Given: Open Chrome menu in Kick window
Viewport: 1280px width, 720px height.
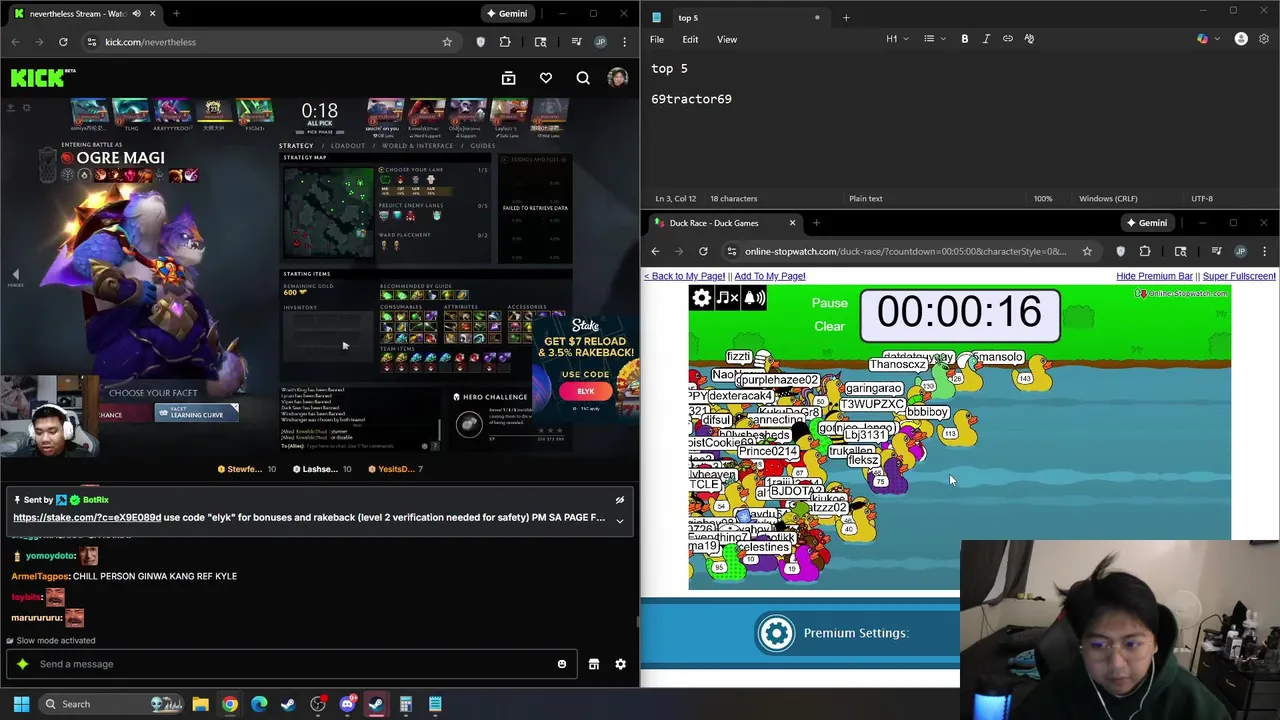Looking at the screenshot, I should (x=625, y=42).
